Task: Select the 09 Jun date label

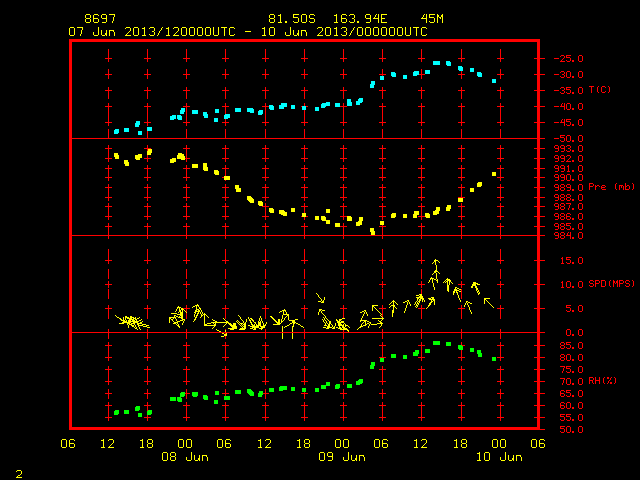Action: click(342, 457)
